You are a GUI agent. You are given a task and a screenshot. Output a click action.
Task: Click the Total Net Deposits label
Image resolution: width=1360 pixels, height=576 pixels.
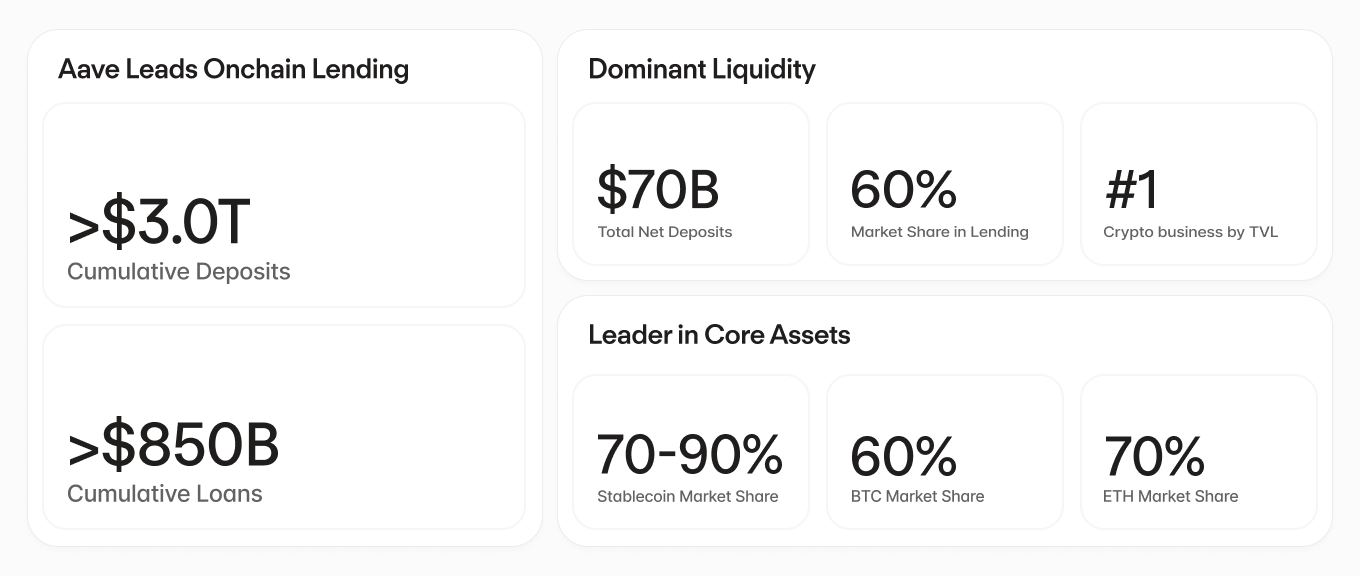click(664, 232)
